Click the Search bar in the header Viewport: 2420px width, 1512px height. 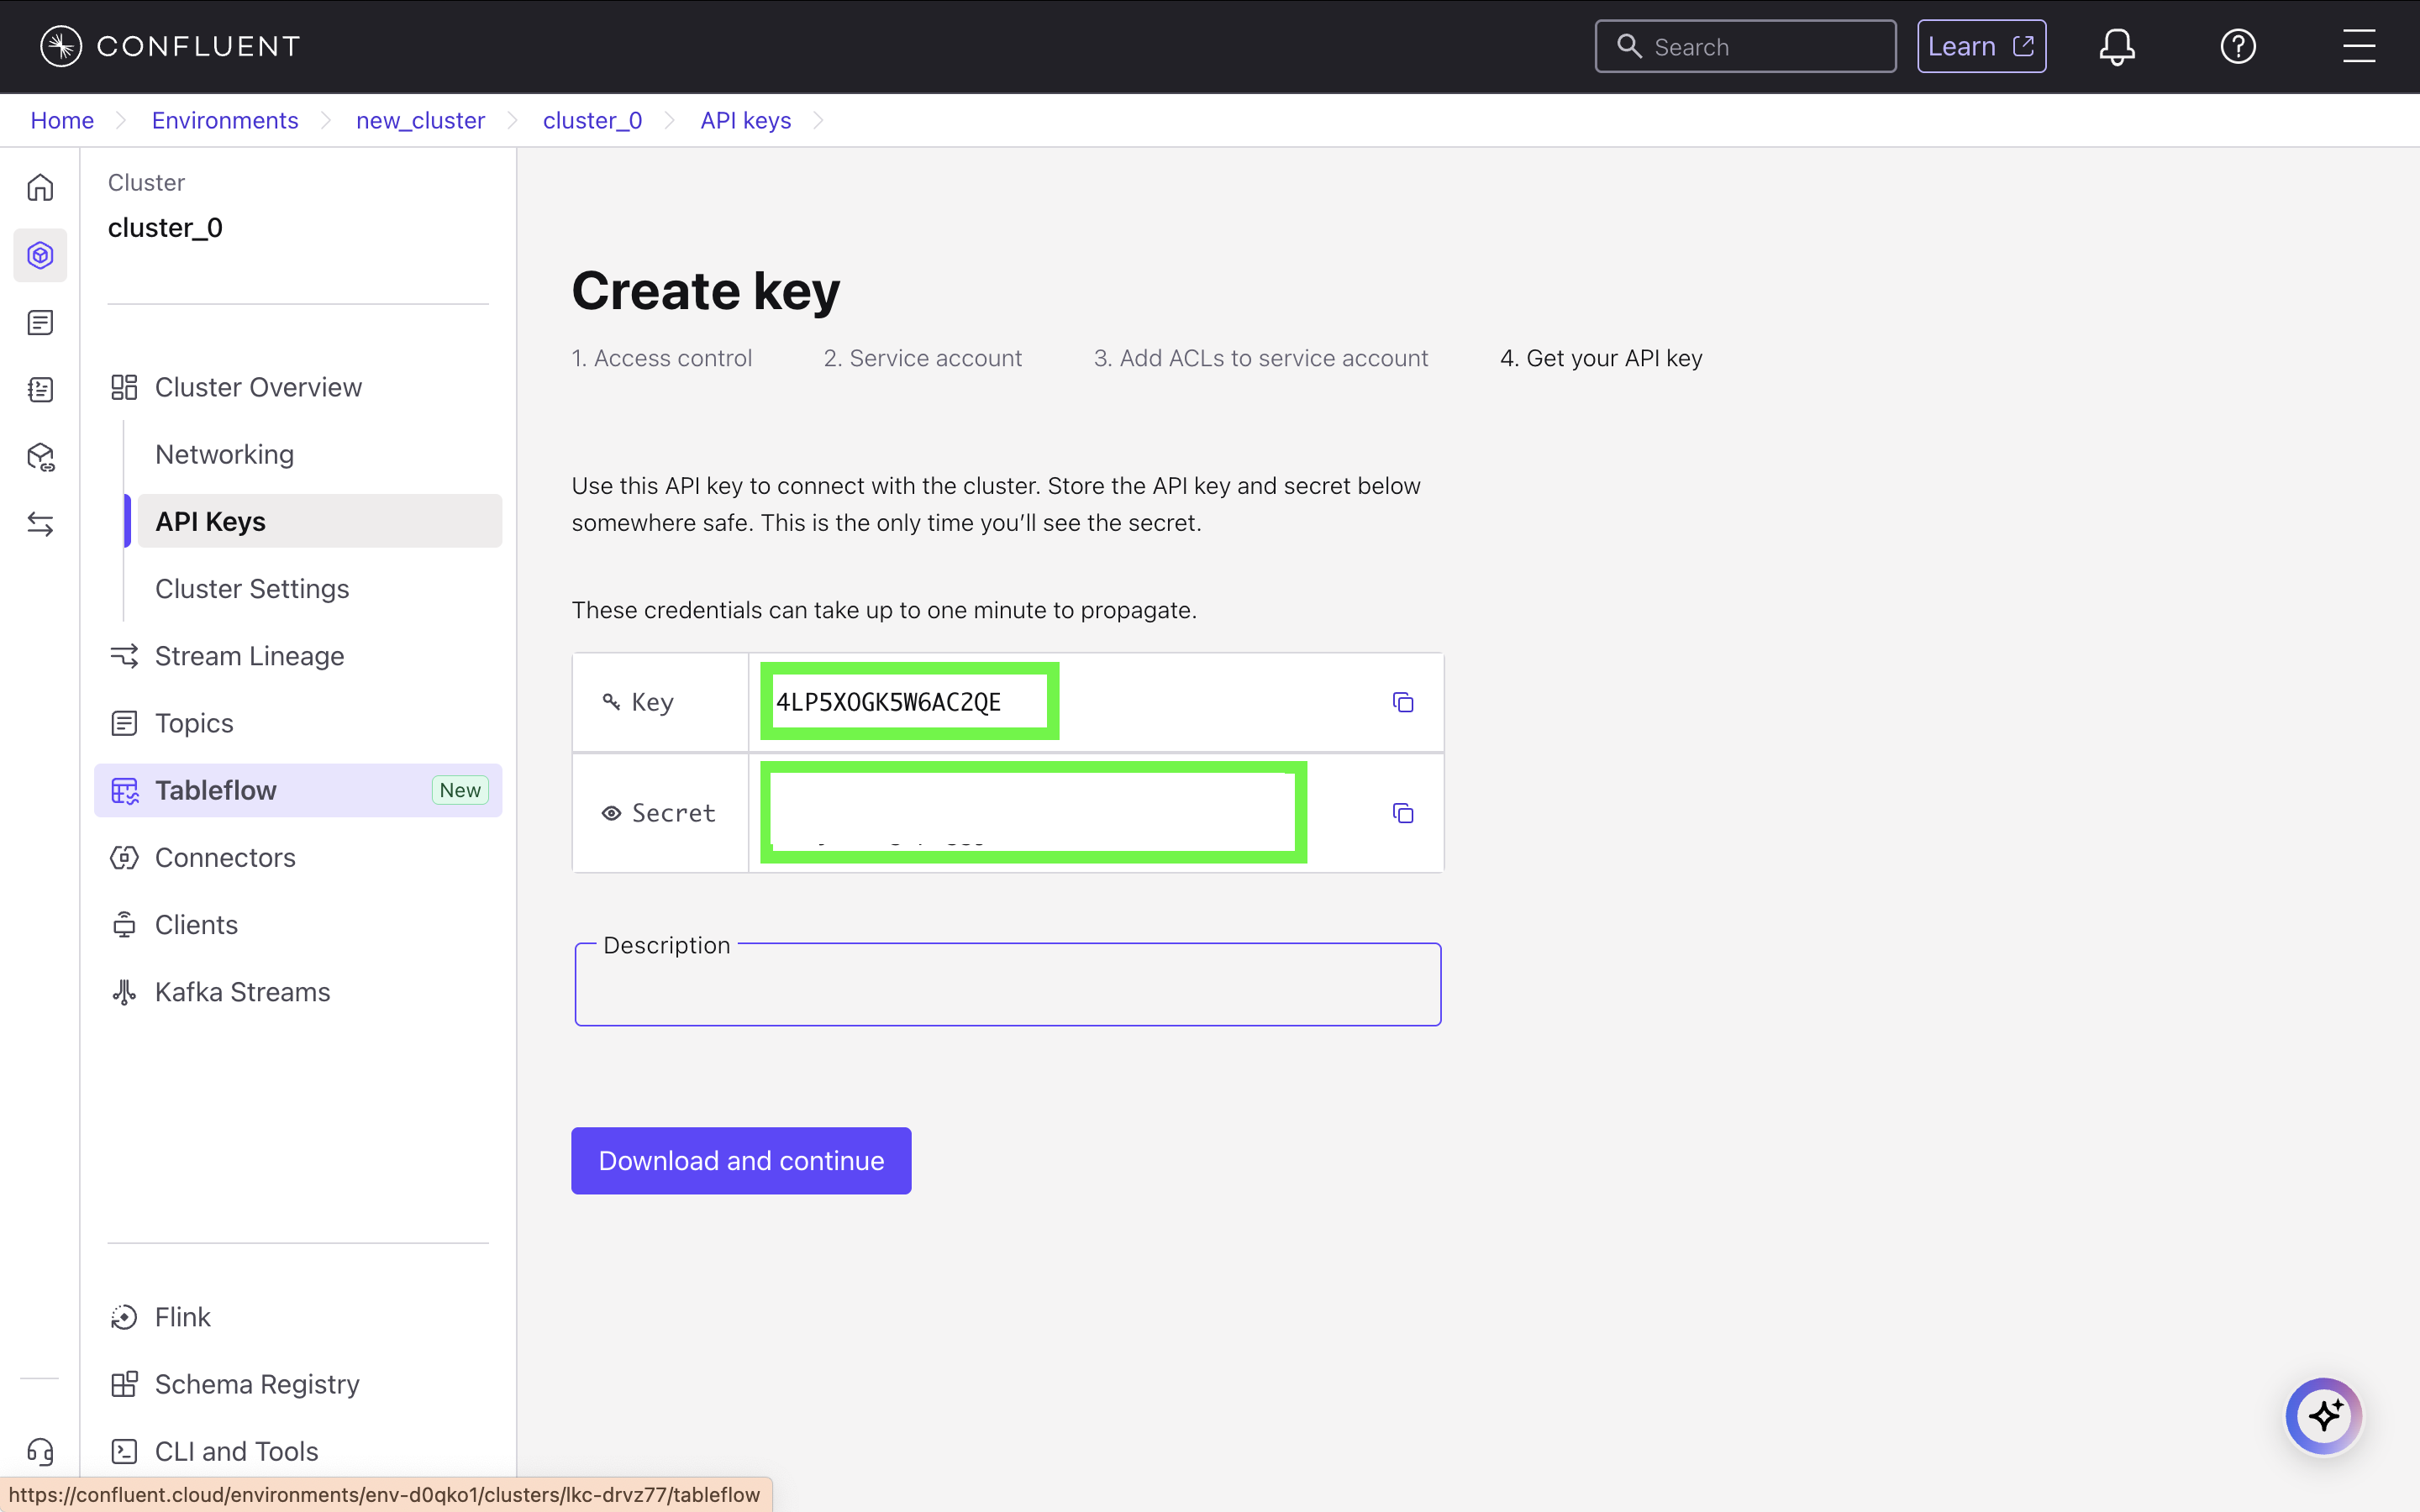click(1745, 46)
